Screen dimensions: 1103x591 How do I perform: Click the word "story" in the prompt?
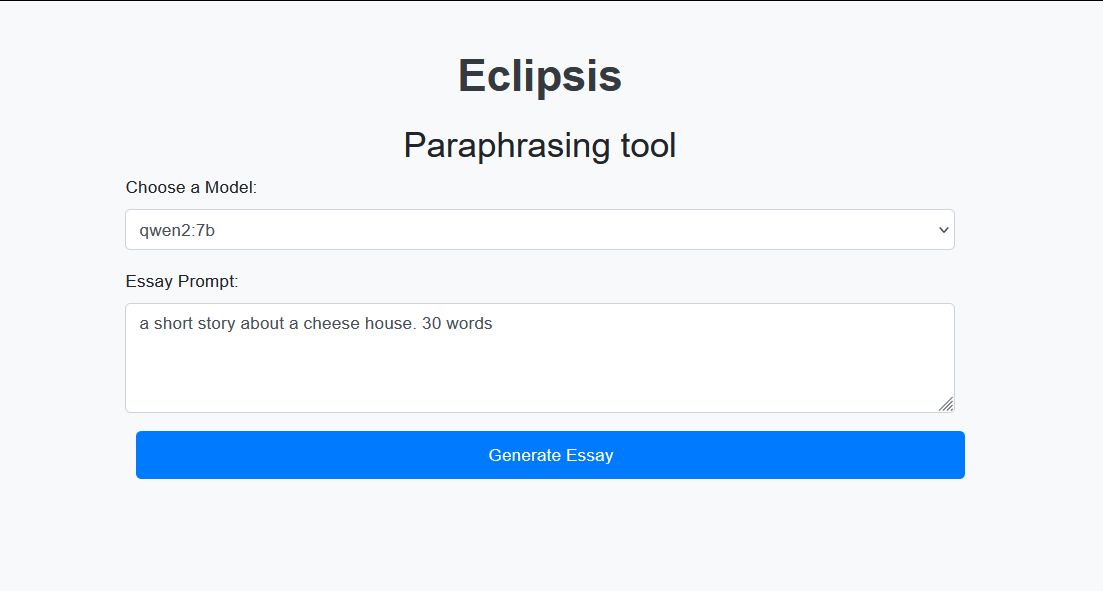[217, 324]
